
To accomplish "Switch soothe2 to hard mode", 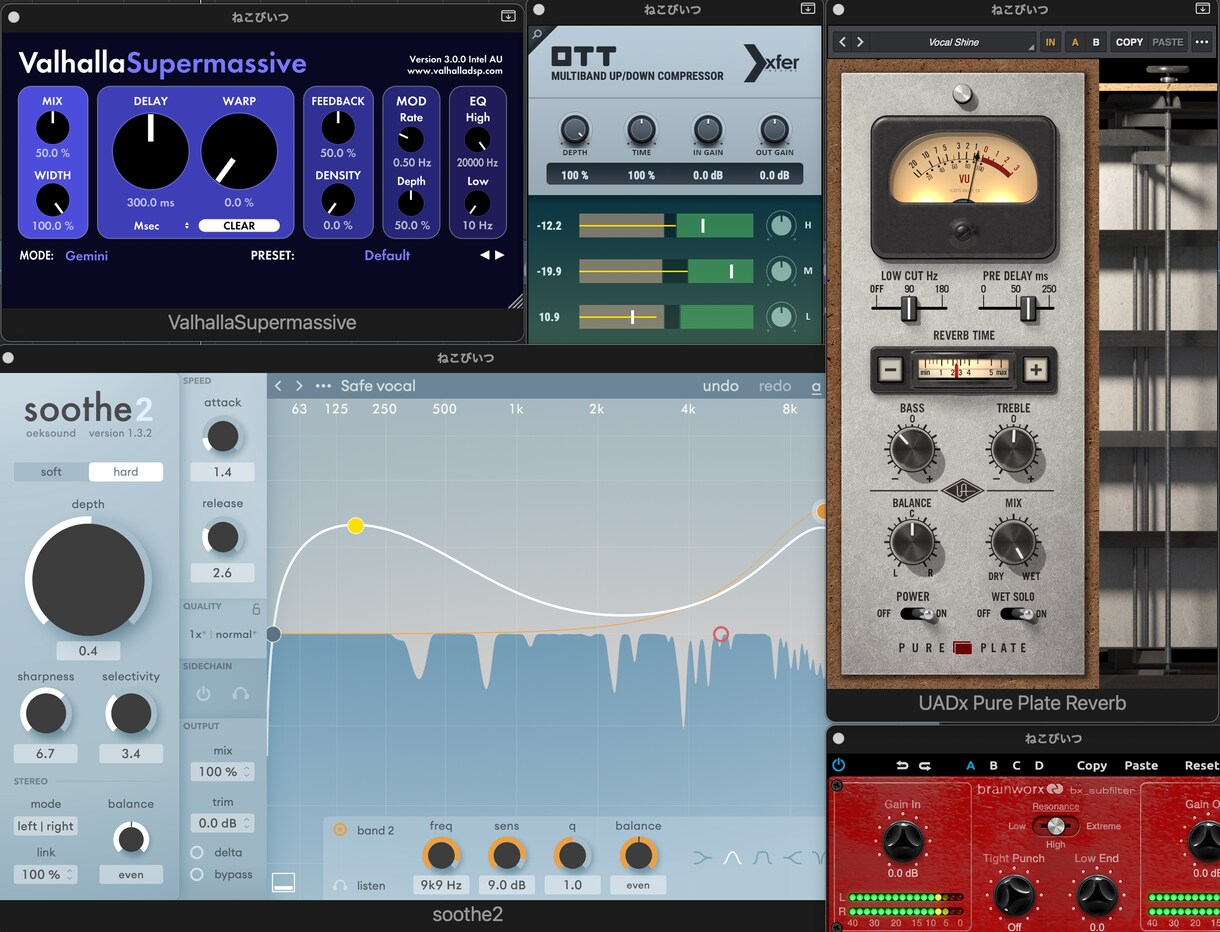I will (126, 472).
